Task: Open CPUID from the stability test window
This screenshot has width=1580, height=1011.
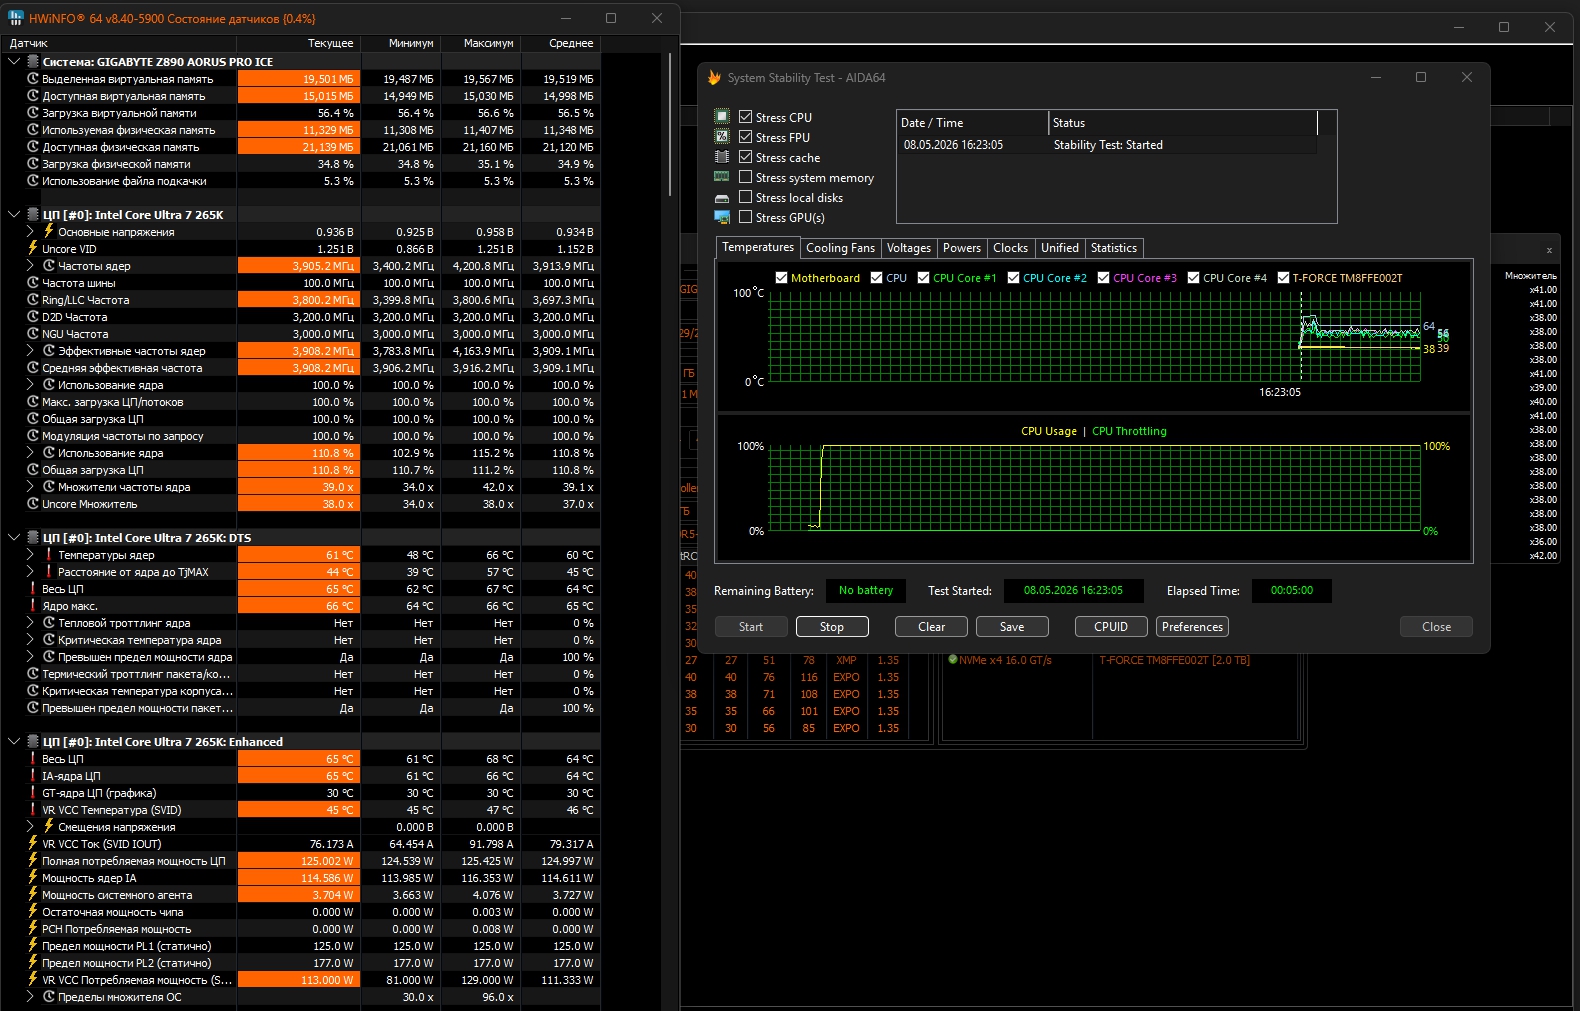Action: point(1111,627)
